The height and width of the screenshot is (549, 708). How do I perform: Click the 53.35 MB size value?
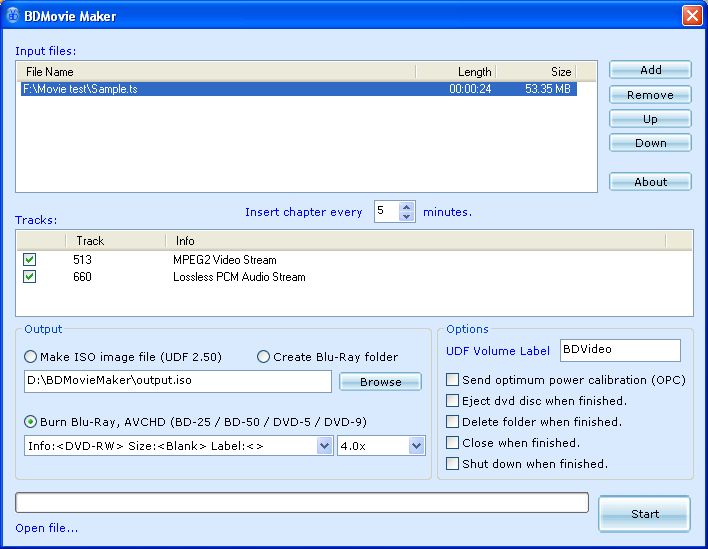point(547,89)
